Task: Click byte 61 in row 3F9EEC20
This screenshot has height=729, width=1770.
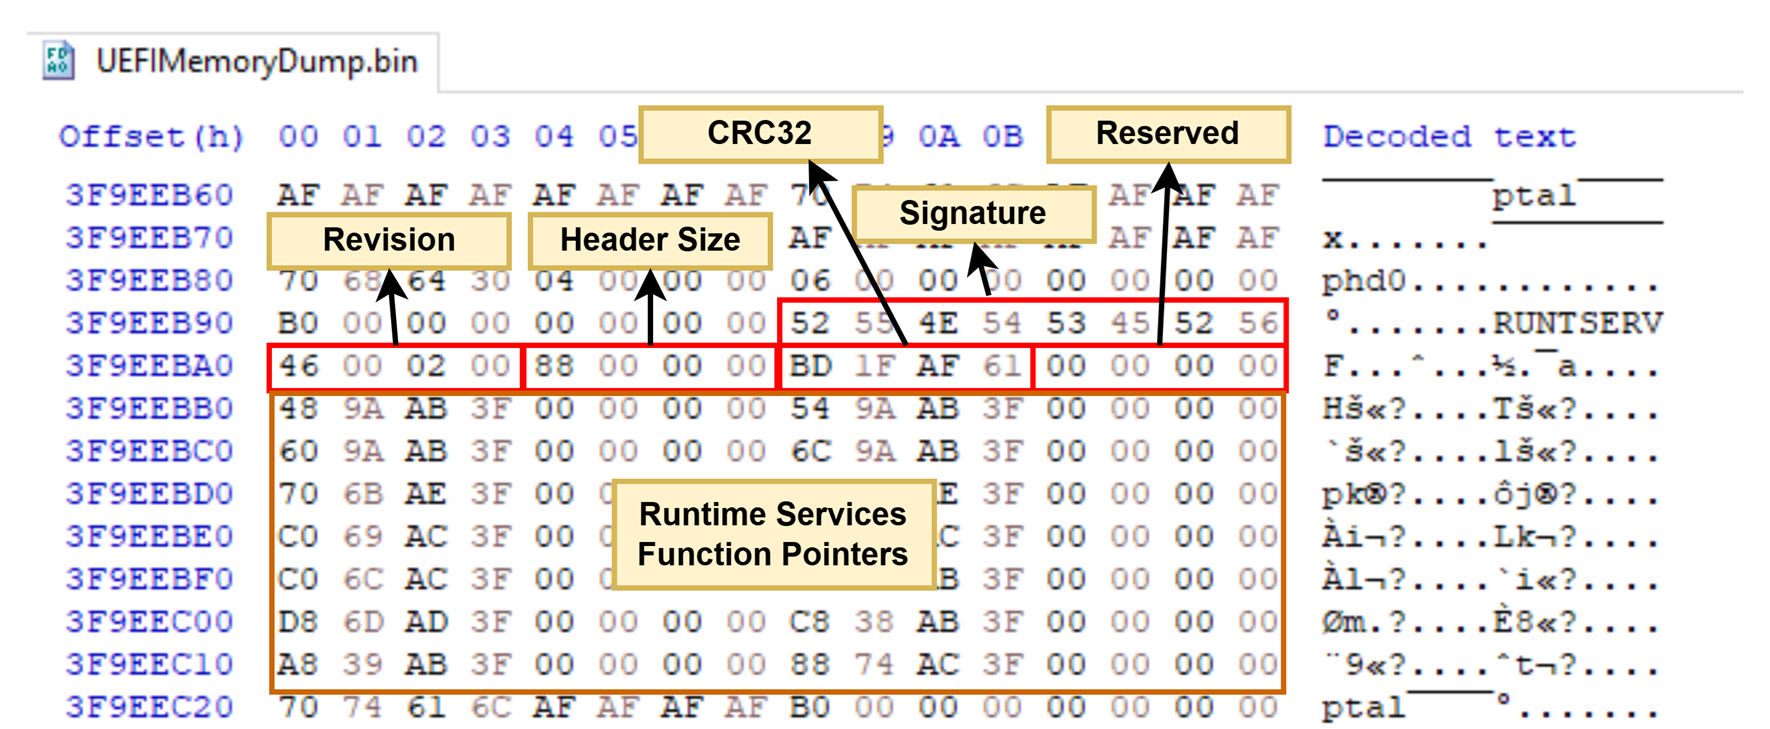Action: coord(426,707)
